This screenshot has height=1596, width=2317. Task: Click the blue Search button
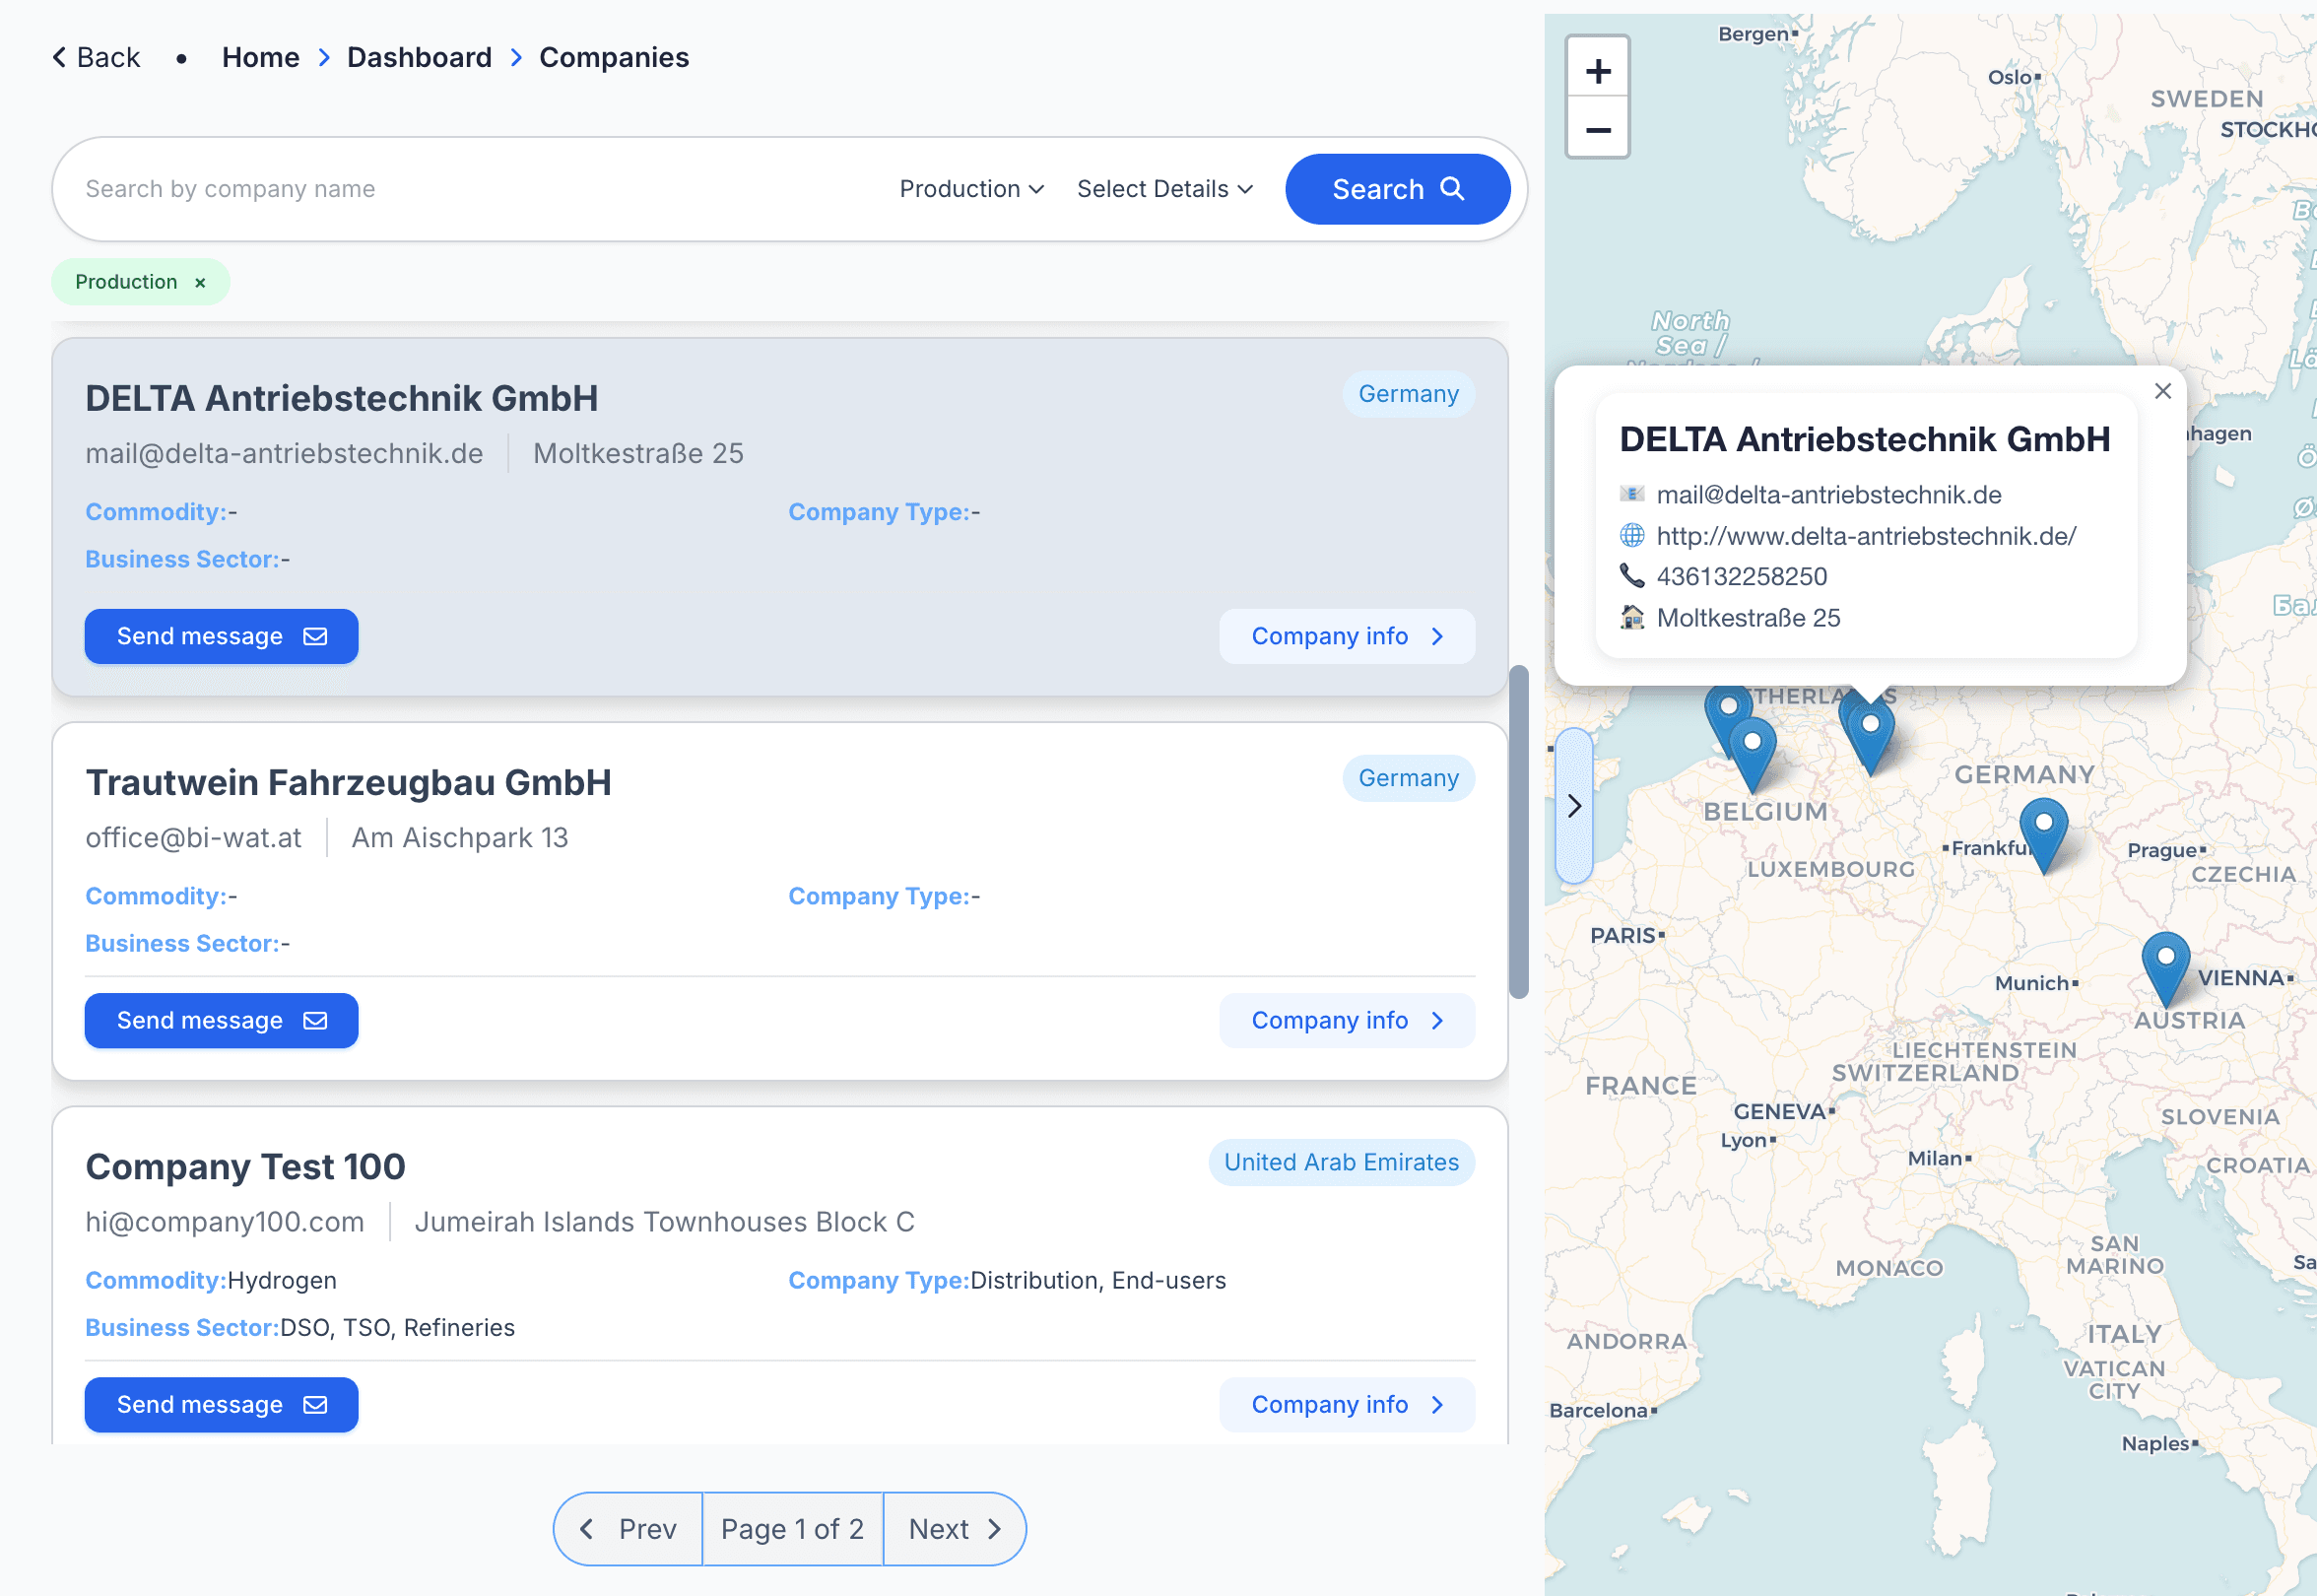coord(1397,189)
